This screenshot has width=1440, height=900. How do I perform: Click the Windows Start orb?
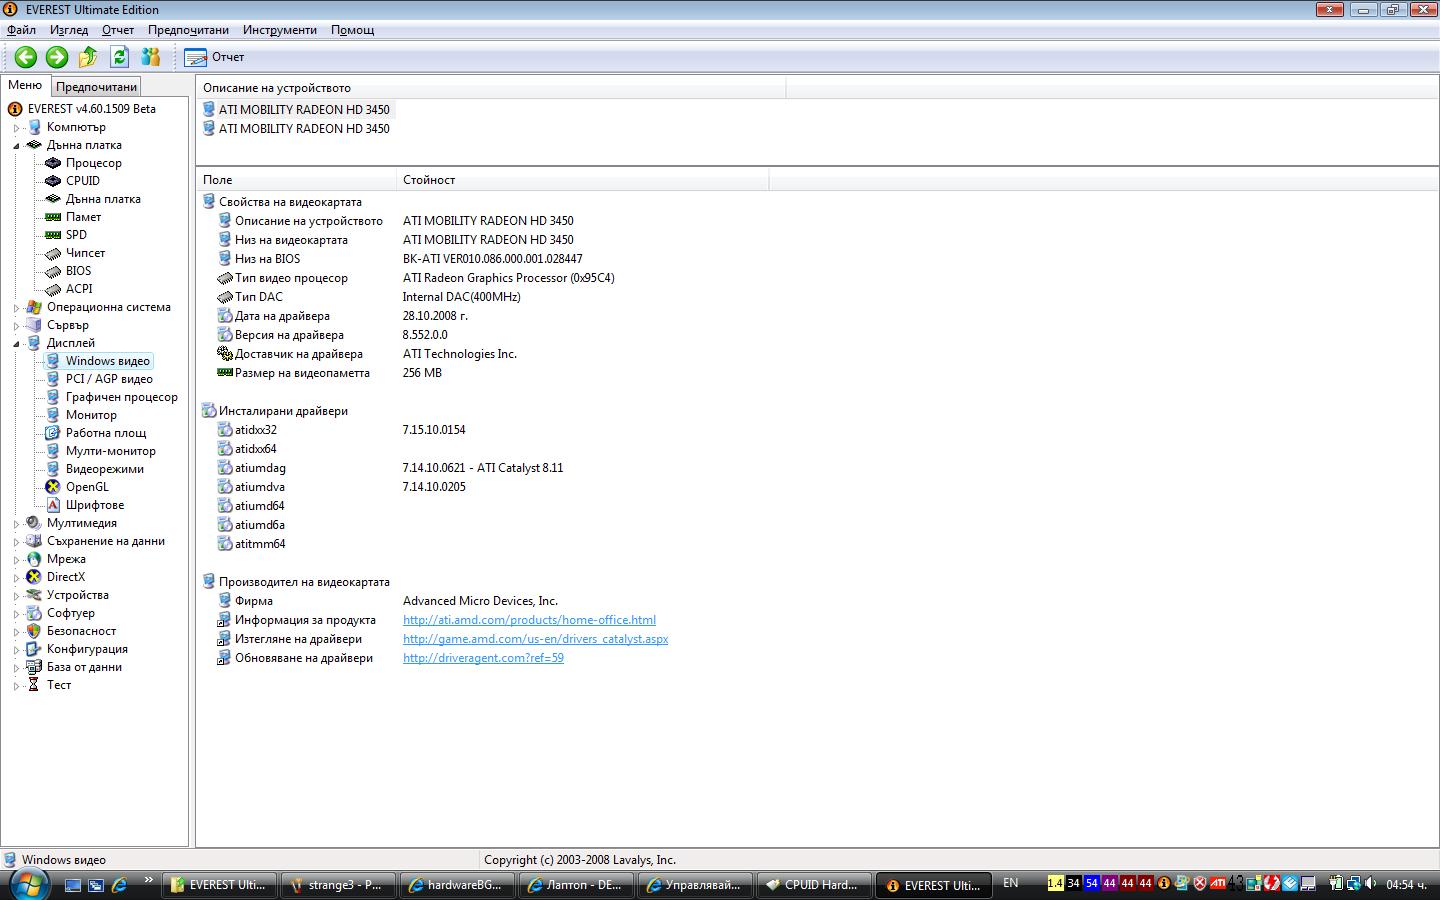[x=27, y=883]
